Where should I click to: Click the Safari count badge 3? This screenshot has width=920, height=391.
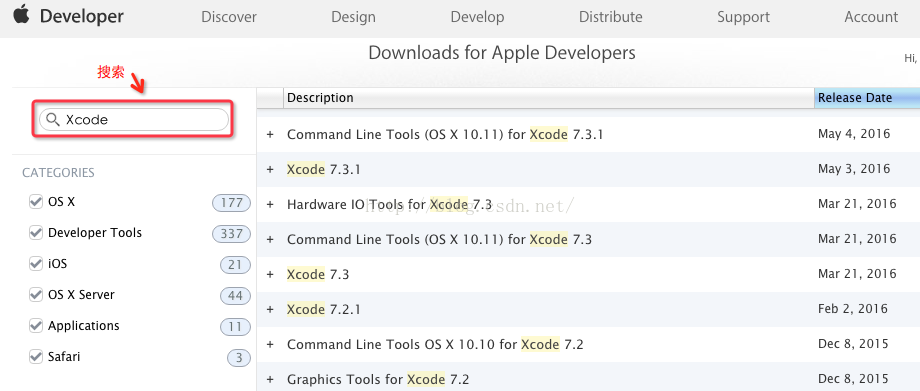point(239,358)
